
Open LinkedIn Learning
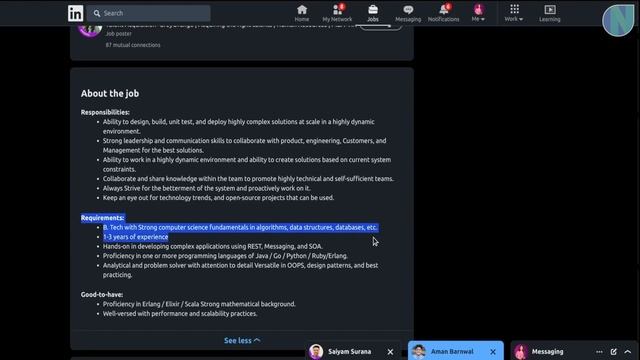pyautogui.click(x=549, y=13)
